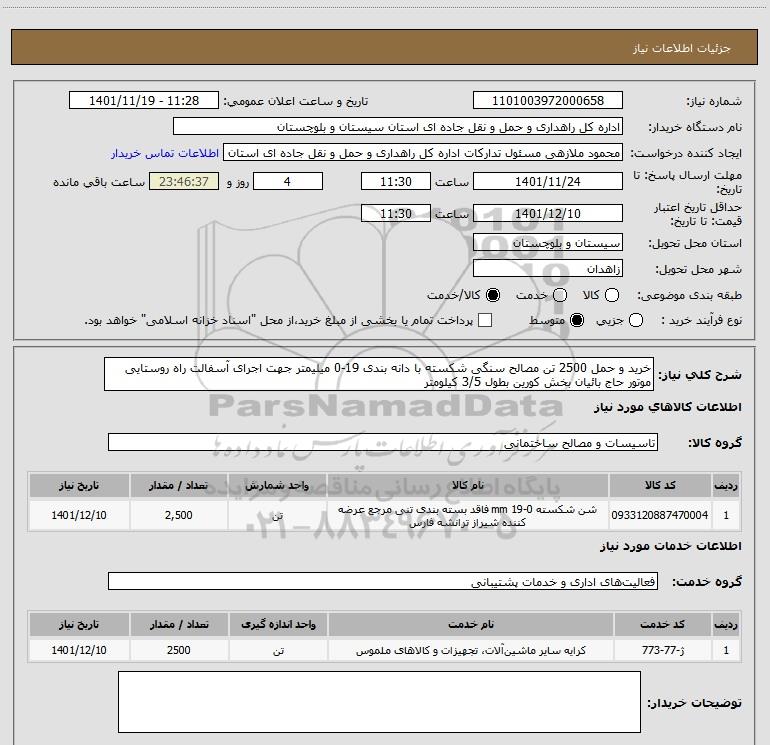
Task: Click the نام کالا column header
Action: click(x=468, y=486)
